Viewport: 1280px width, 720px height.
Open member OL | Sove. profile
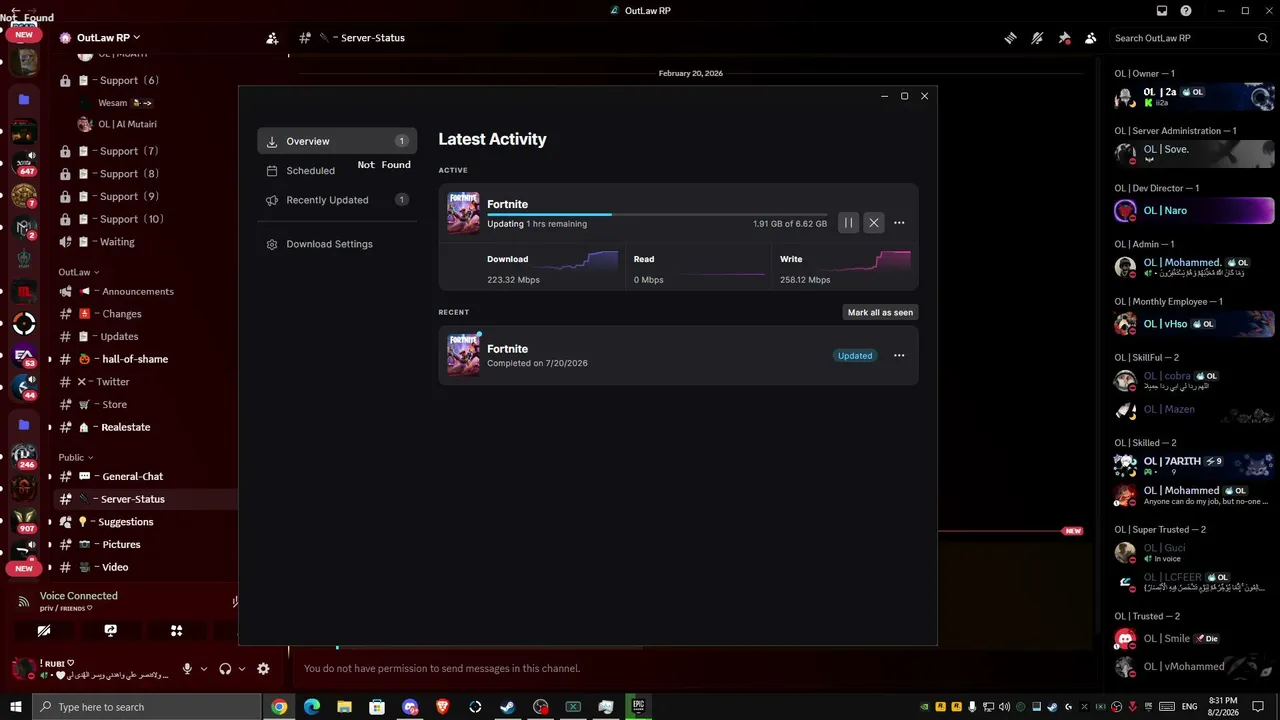point(1194,153)
